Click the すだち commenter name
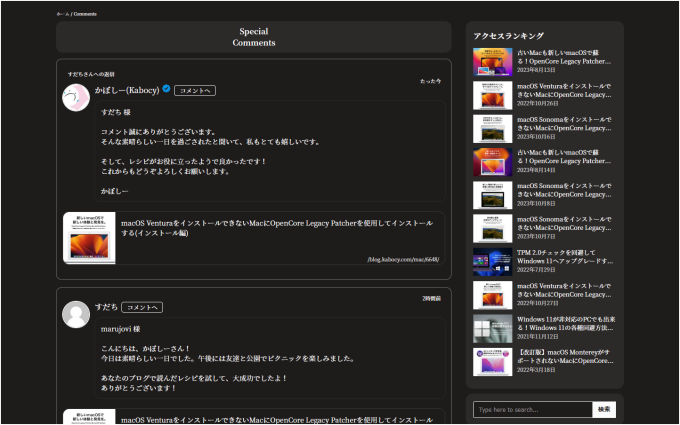Viewport: 680px width, 425px height. tap(106, 307)
